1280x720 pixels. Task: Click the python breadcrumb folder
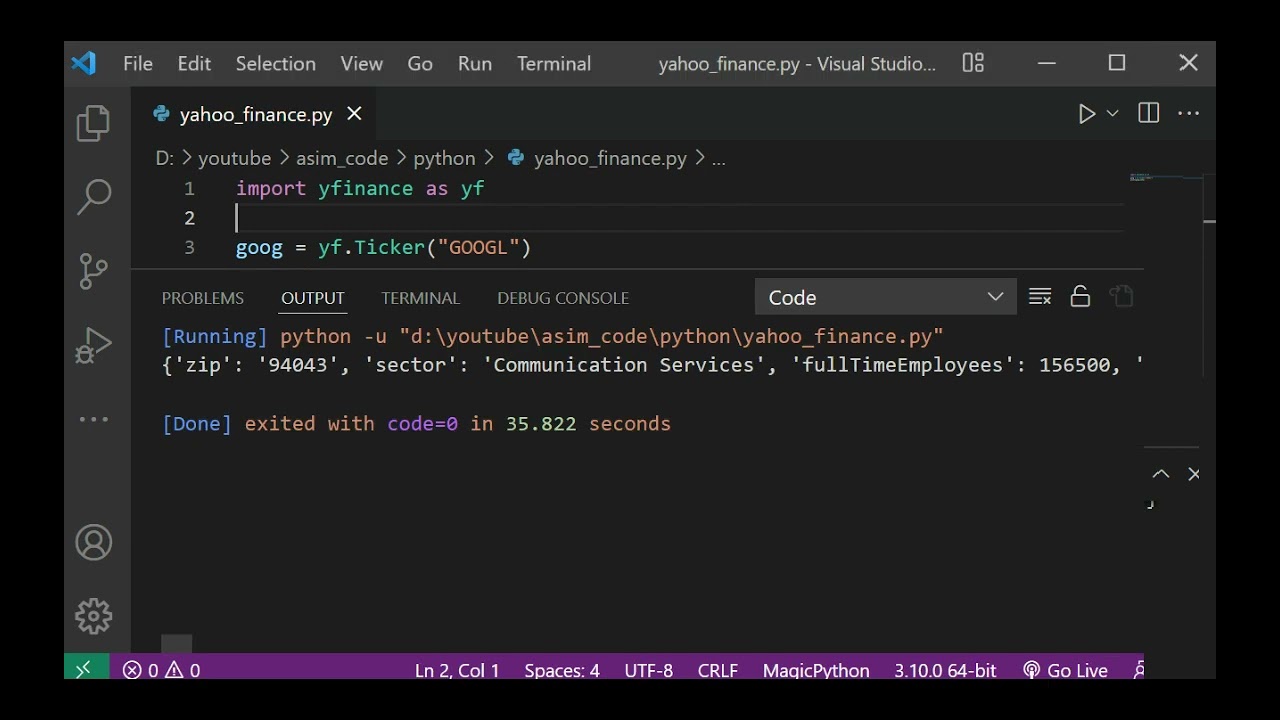pos(444,158)
